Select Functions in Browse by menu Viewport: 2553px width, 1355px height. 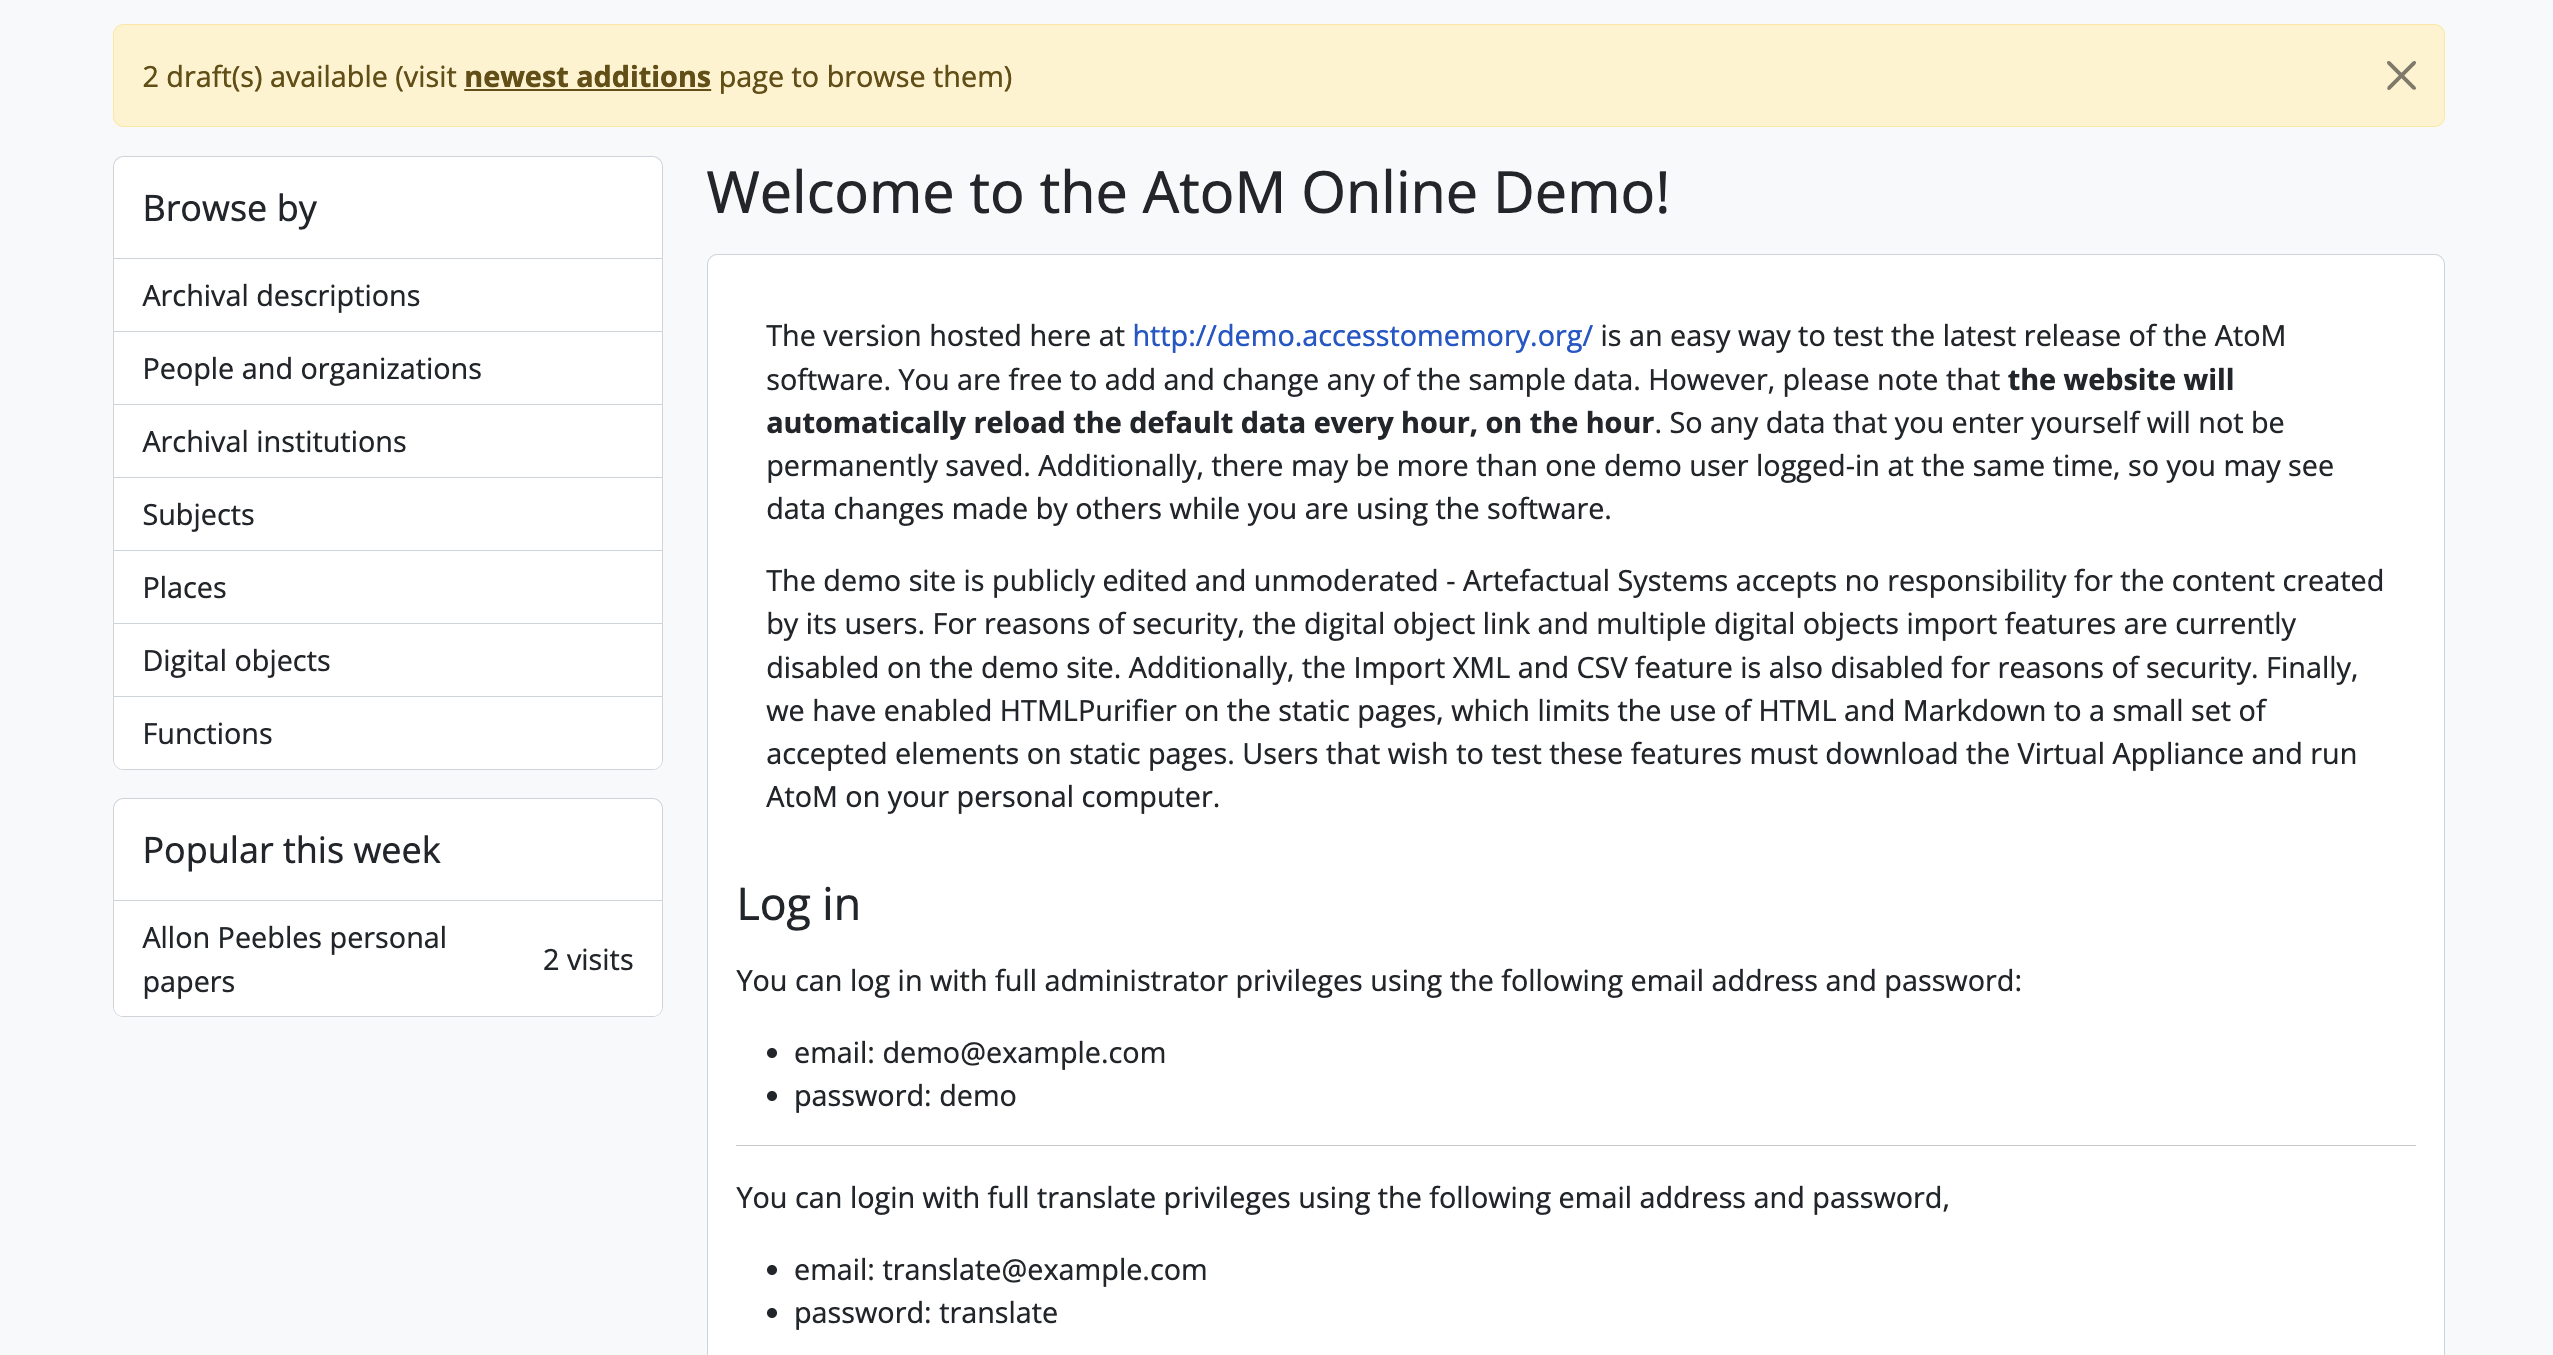point(207,734)
